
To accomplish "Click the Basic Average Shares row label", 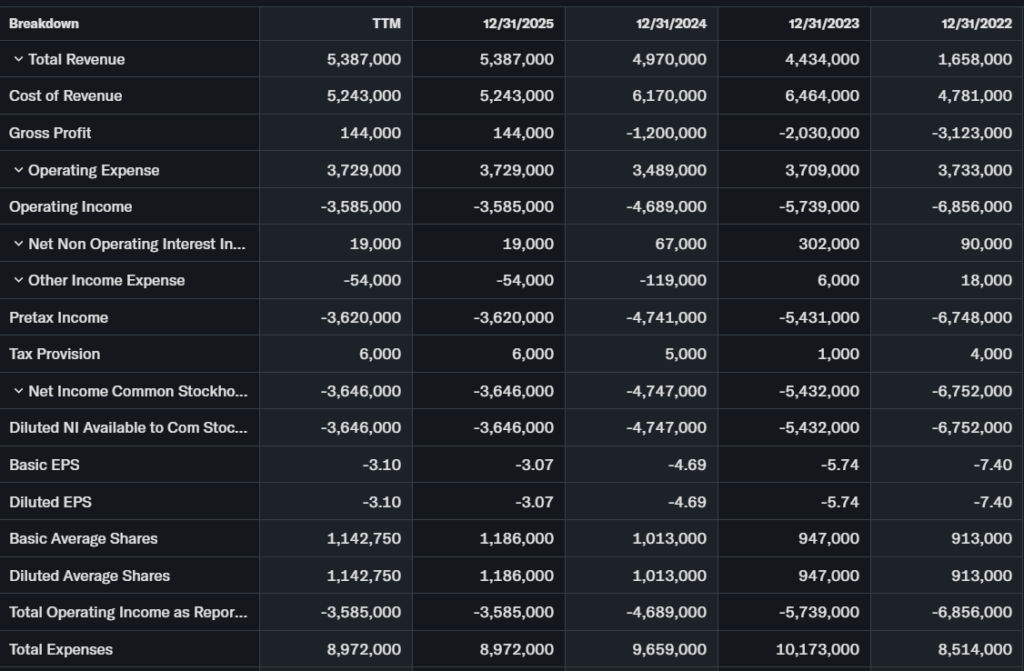I will coord(83,538).
